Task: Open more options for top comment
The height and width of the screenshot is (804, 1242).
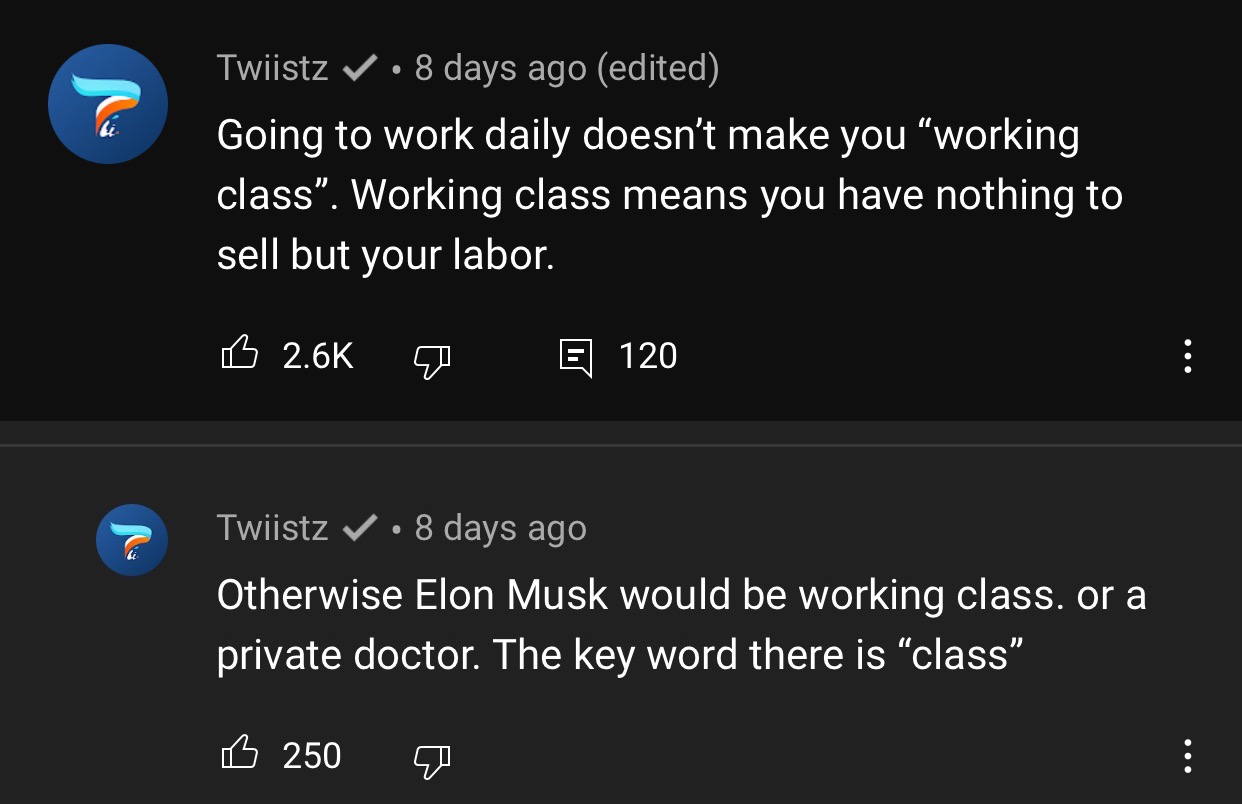Action: [1187, 356]
